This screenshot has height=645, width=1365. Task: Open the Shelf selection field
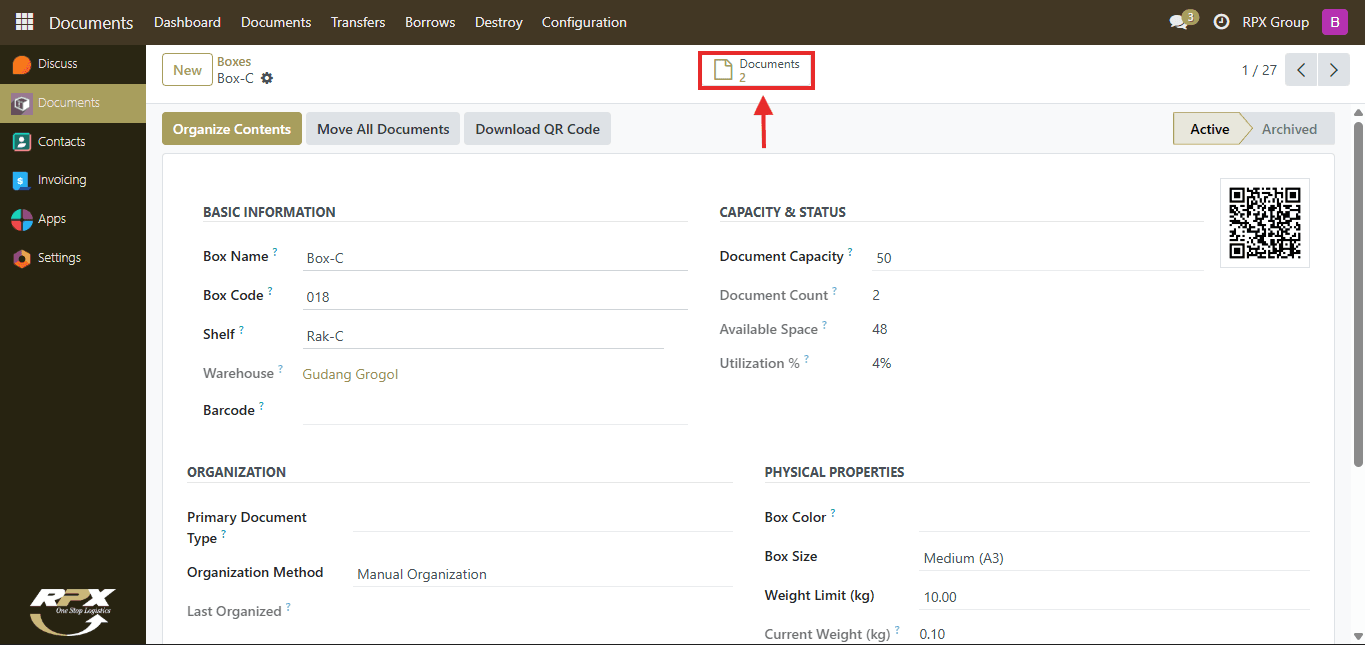[x=483, y=336]
